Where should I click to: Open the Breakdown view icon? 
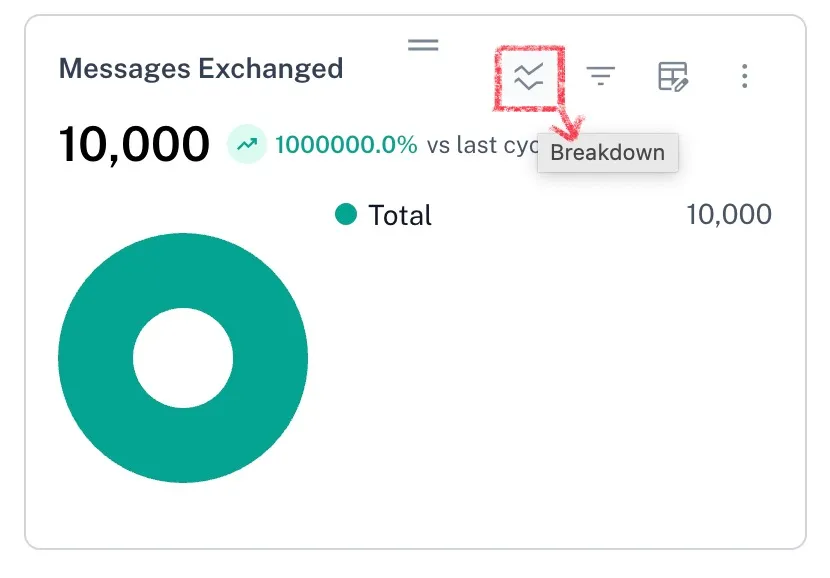(x=528, y=76)
